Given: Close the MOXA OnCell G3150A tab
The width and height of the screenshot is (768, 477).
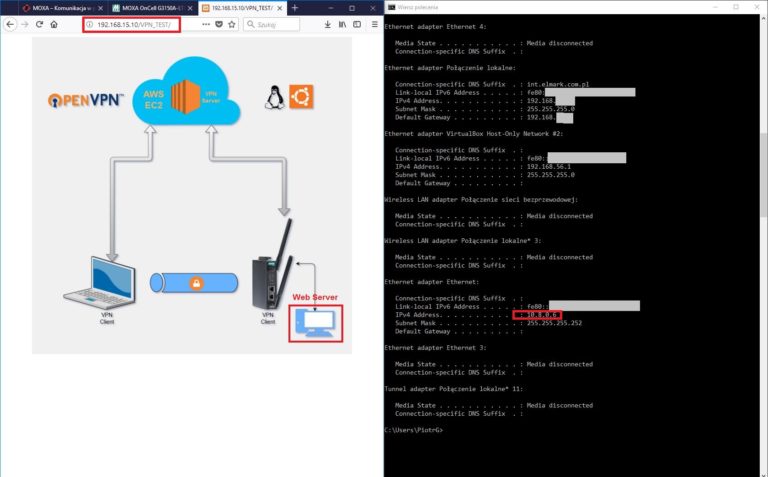Looking at the screenshot, I should 191,8.
